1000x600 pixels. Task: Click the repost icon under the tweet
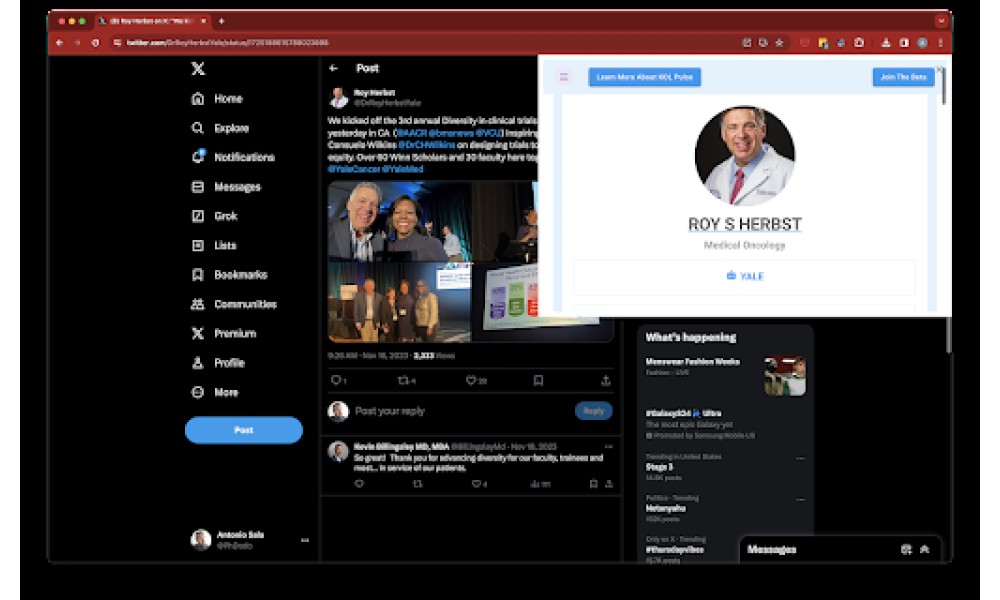(x=402, y=380)
